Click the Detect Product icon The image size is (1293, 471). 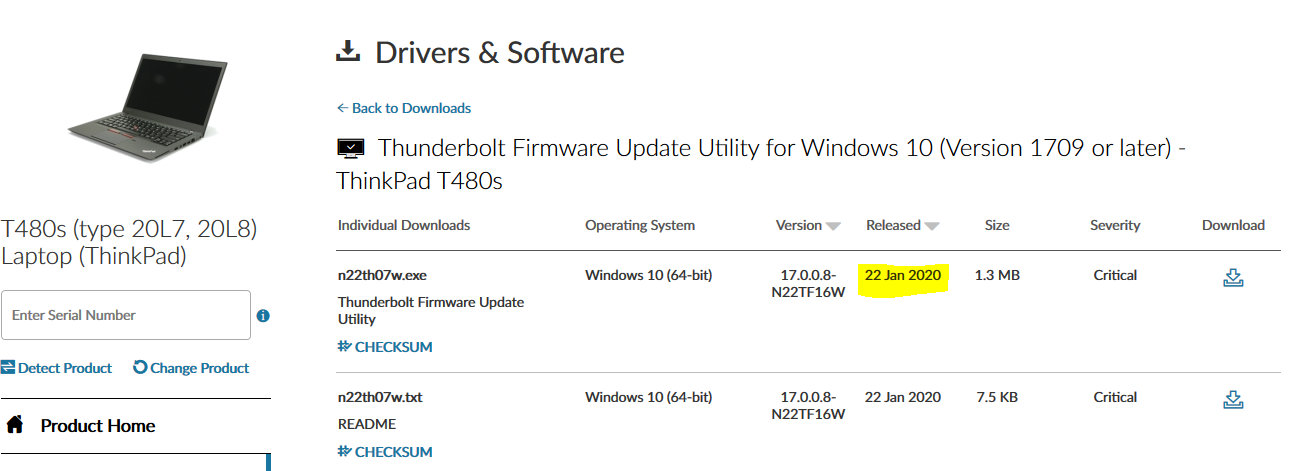point(8,368)
